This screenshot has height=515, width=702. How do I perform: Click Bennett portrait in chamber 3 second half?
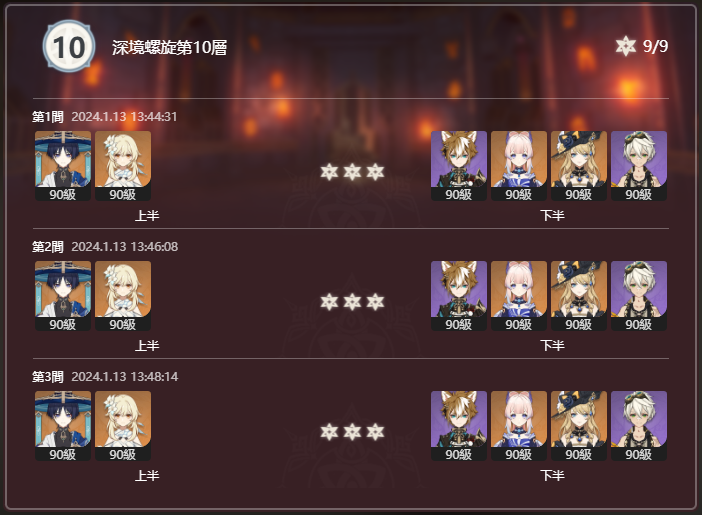click(x=639, y=425)
